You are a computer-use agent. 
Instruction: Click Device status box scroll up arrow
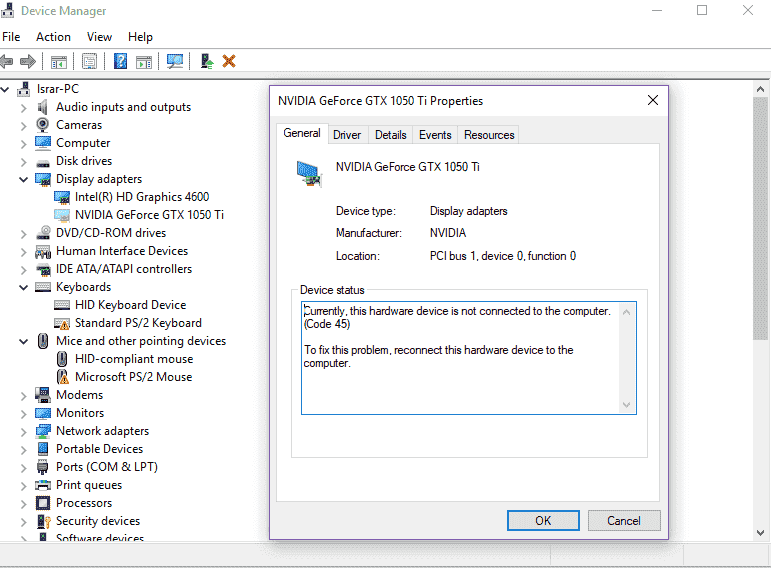[626, 312]
